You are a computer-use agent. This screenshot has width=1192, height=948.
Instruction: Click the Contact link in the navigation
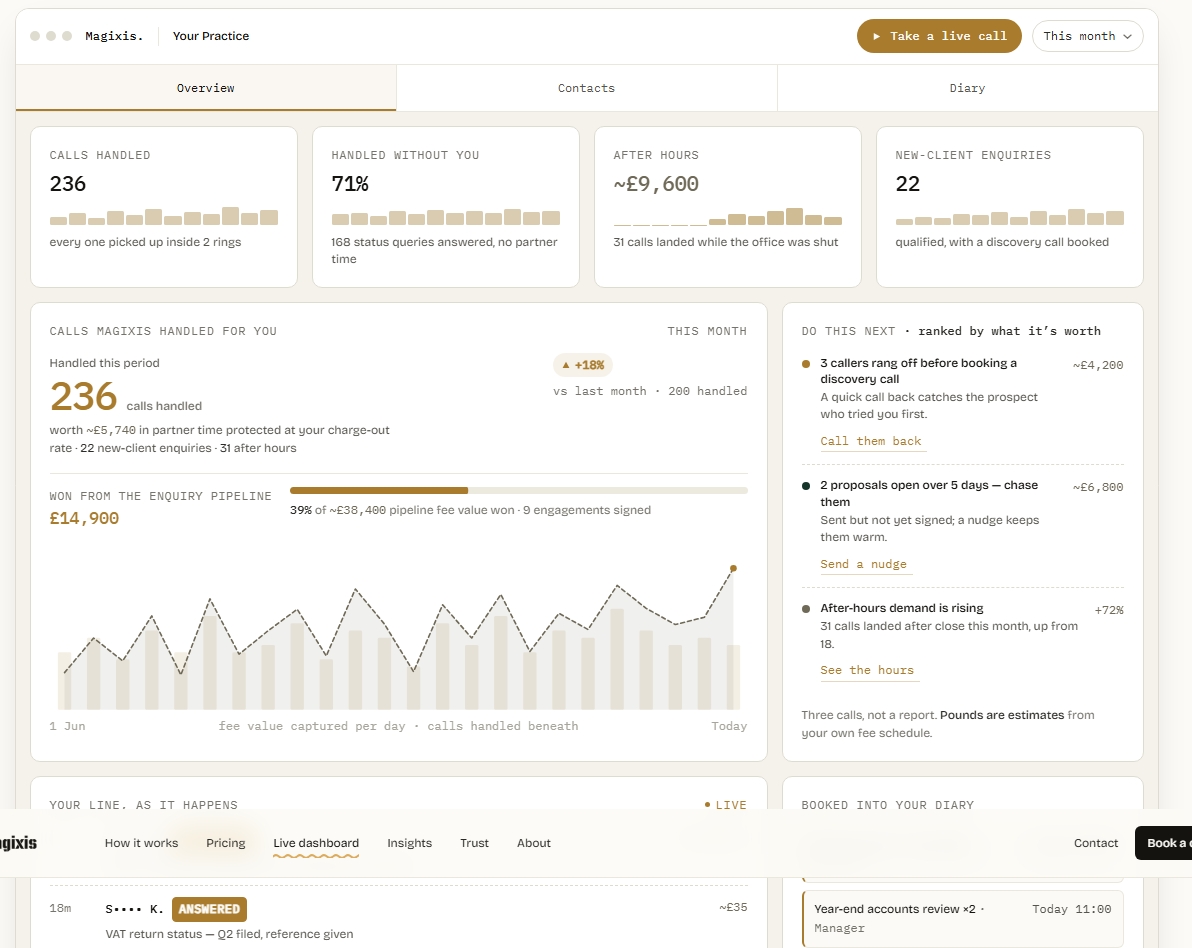[x=1095, y=843]
